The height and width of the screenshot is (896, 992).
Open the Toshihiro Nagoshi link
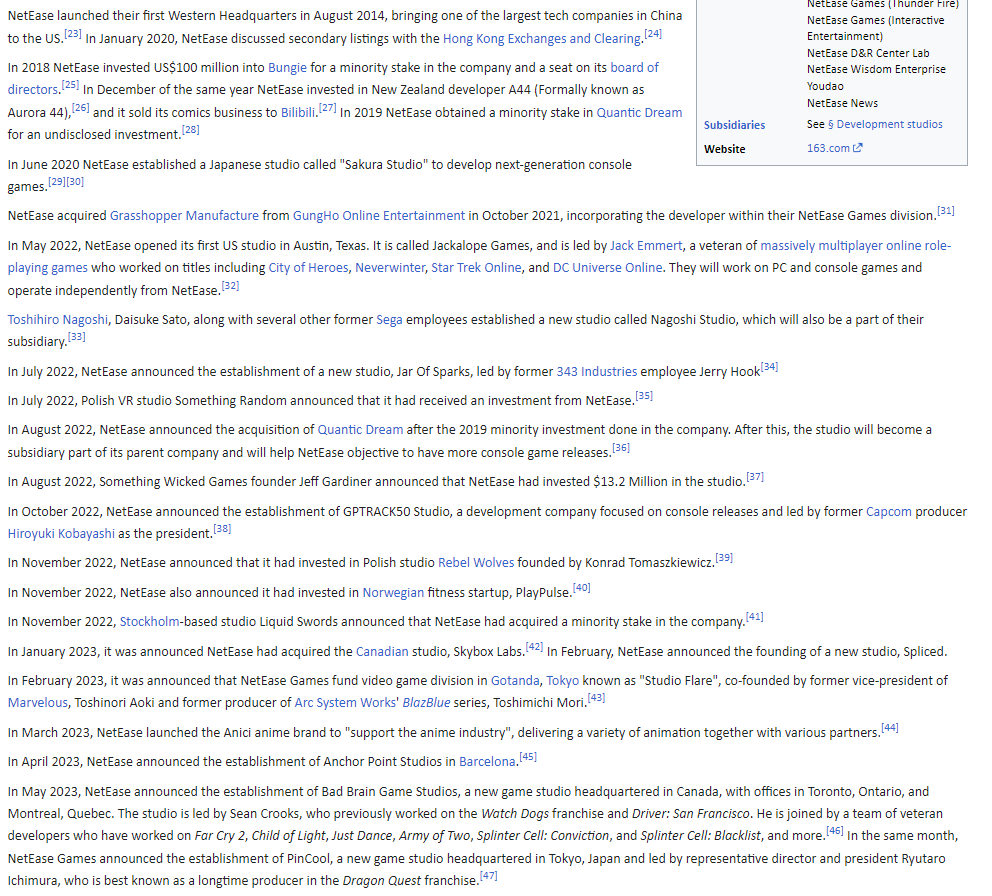pos(58,320)
